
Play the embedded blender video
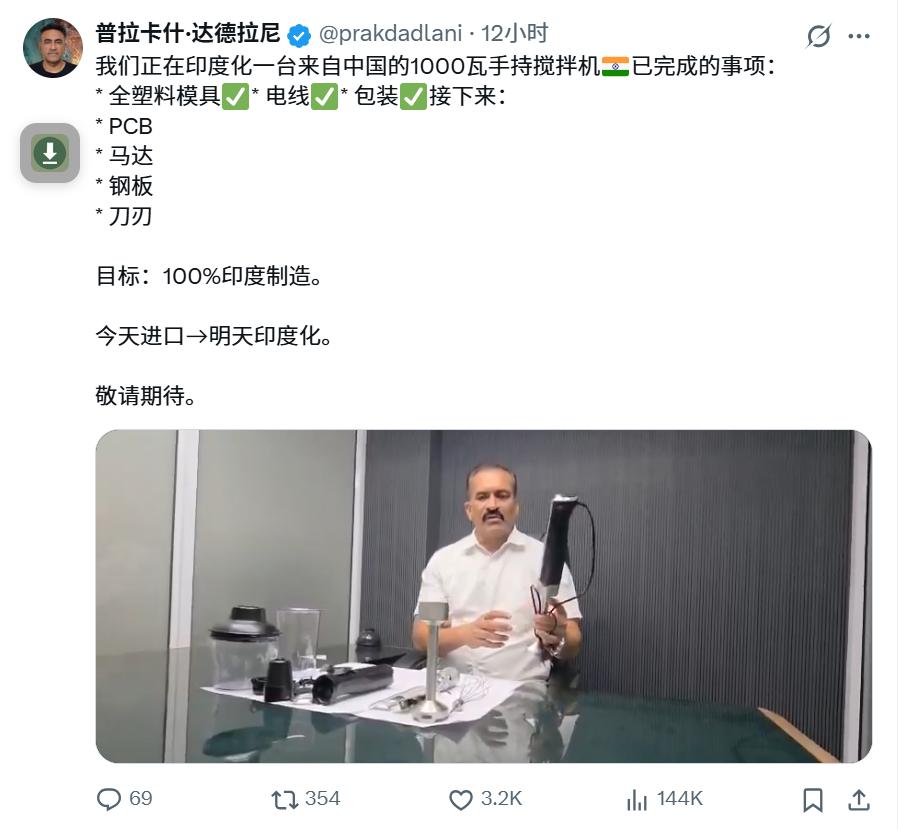(483, 596)
